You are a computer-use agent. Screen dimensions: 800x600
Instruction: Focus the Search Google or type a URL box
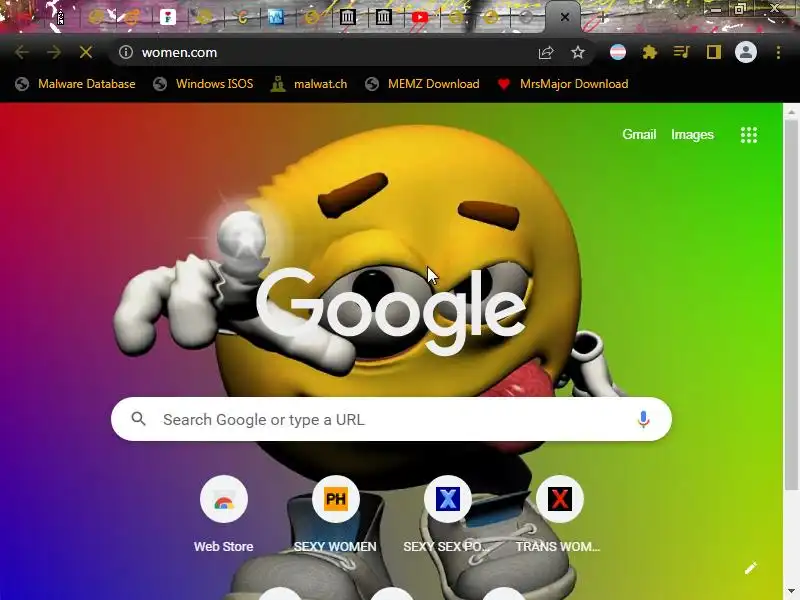[391, 419]
